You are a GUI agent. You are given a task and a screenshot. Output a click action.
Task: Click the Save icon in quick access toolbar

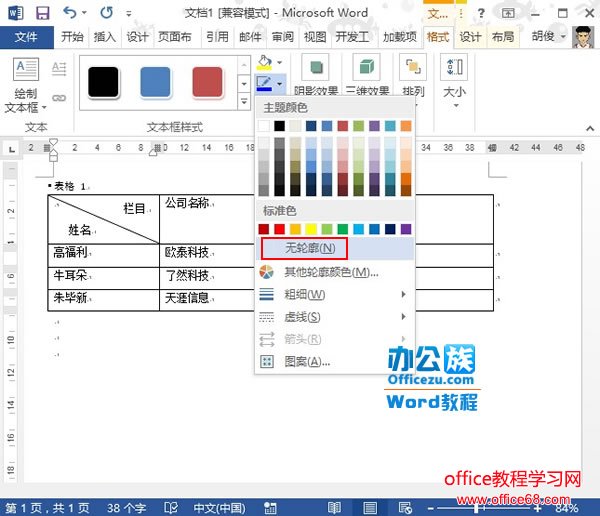point(42,13)
